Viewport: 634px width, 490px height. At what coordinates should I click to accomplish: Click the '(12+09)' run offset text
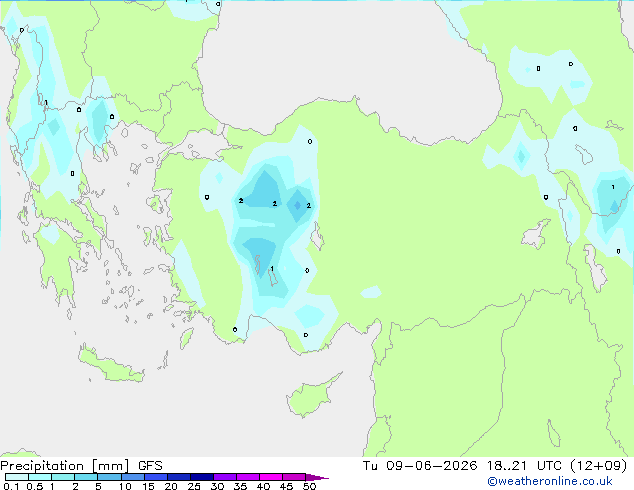599,466
